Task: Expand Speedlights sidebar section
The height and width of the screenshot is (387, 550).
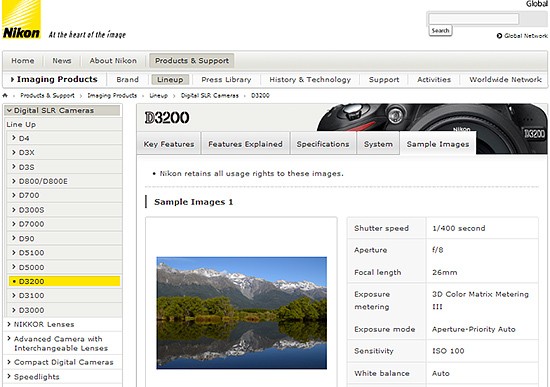Action: pos(62,377)
